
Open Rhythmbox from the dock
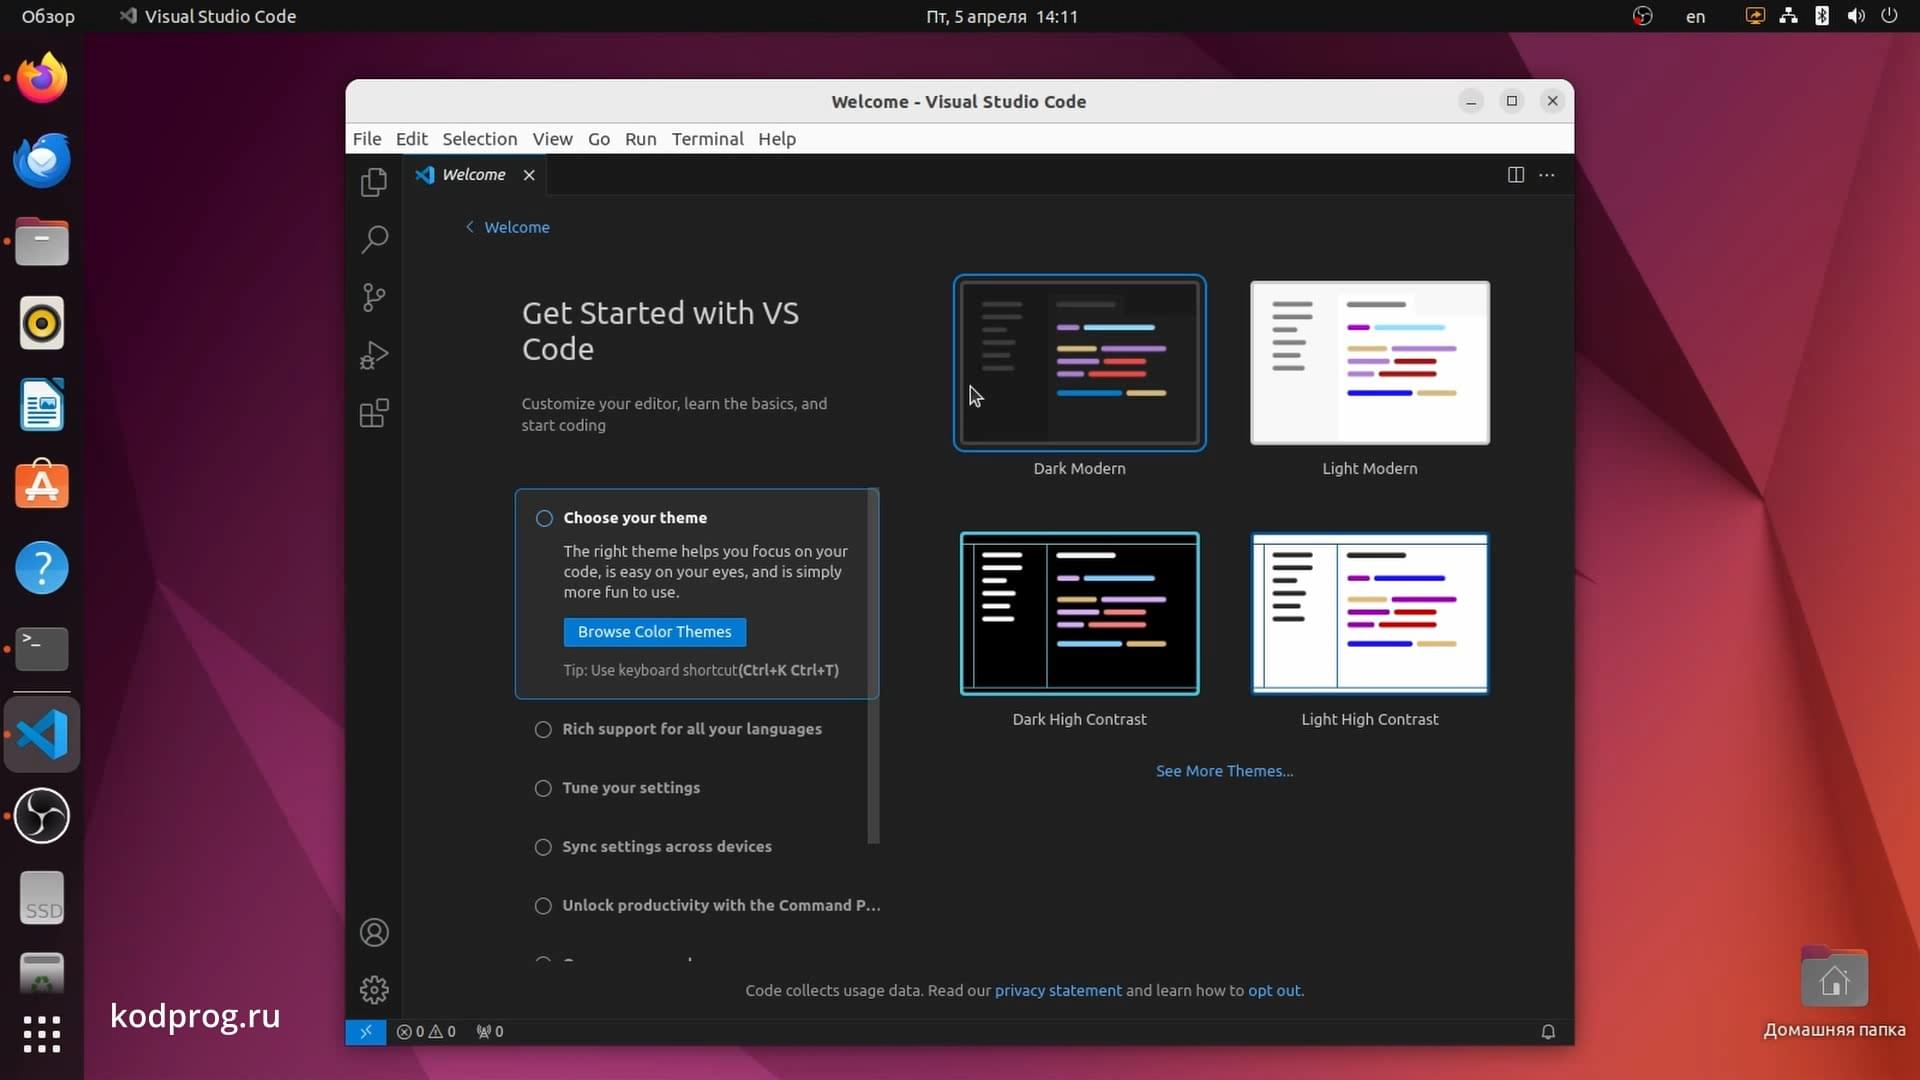click(x=42, y=323)
